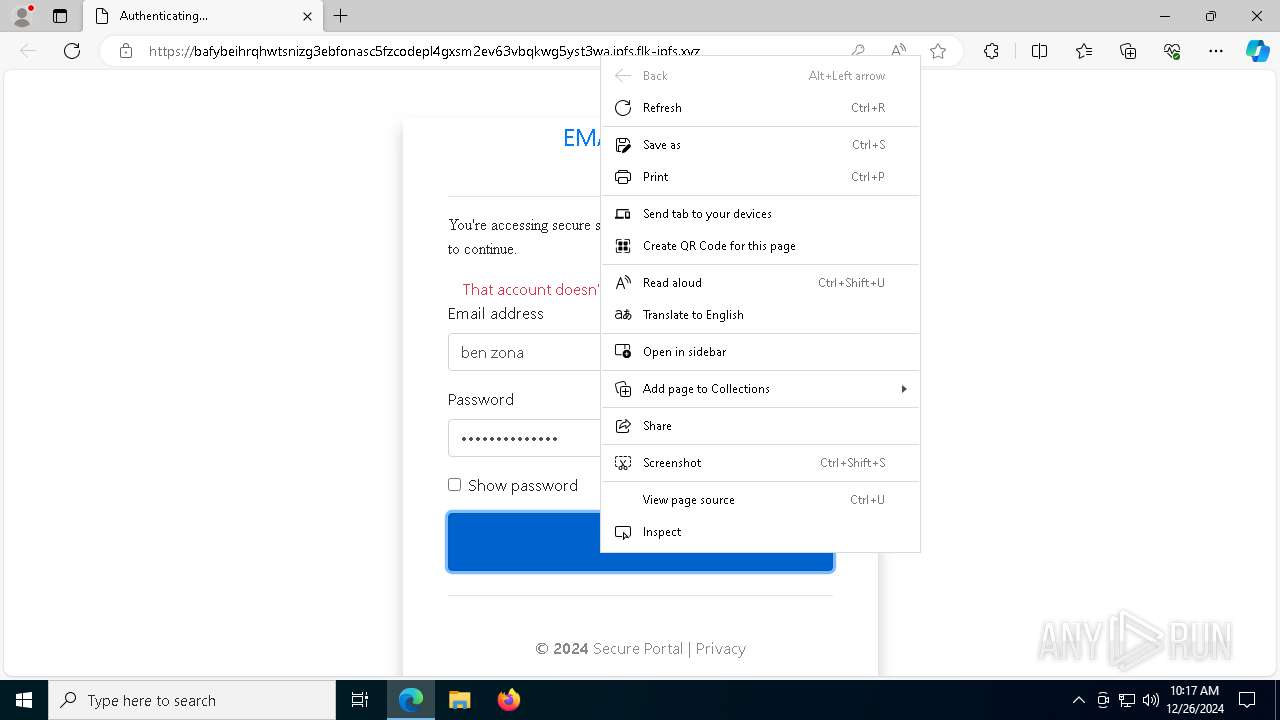Image resolution: width=1280 pixels, height=720 pixels.
Task: Add page to favorites star icon
Action: pyautogui.click(x=938, y=51)
